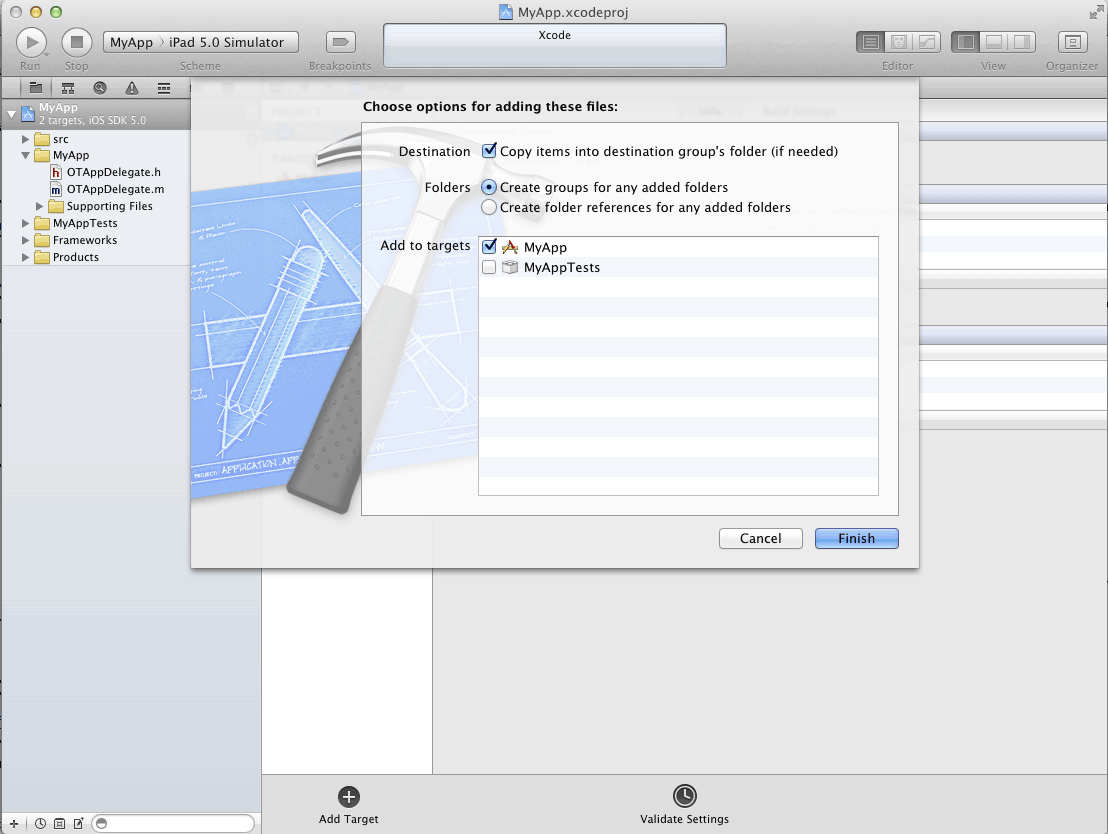Click the Finish button

tap(856, 538)
